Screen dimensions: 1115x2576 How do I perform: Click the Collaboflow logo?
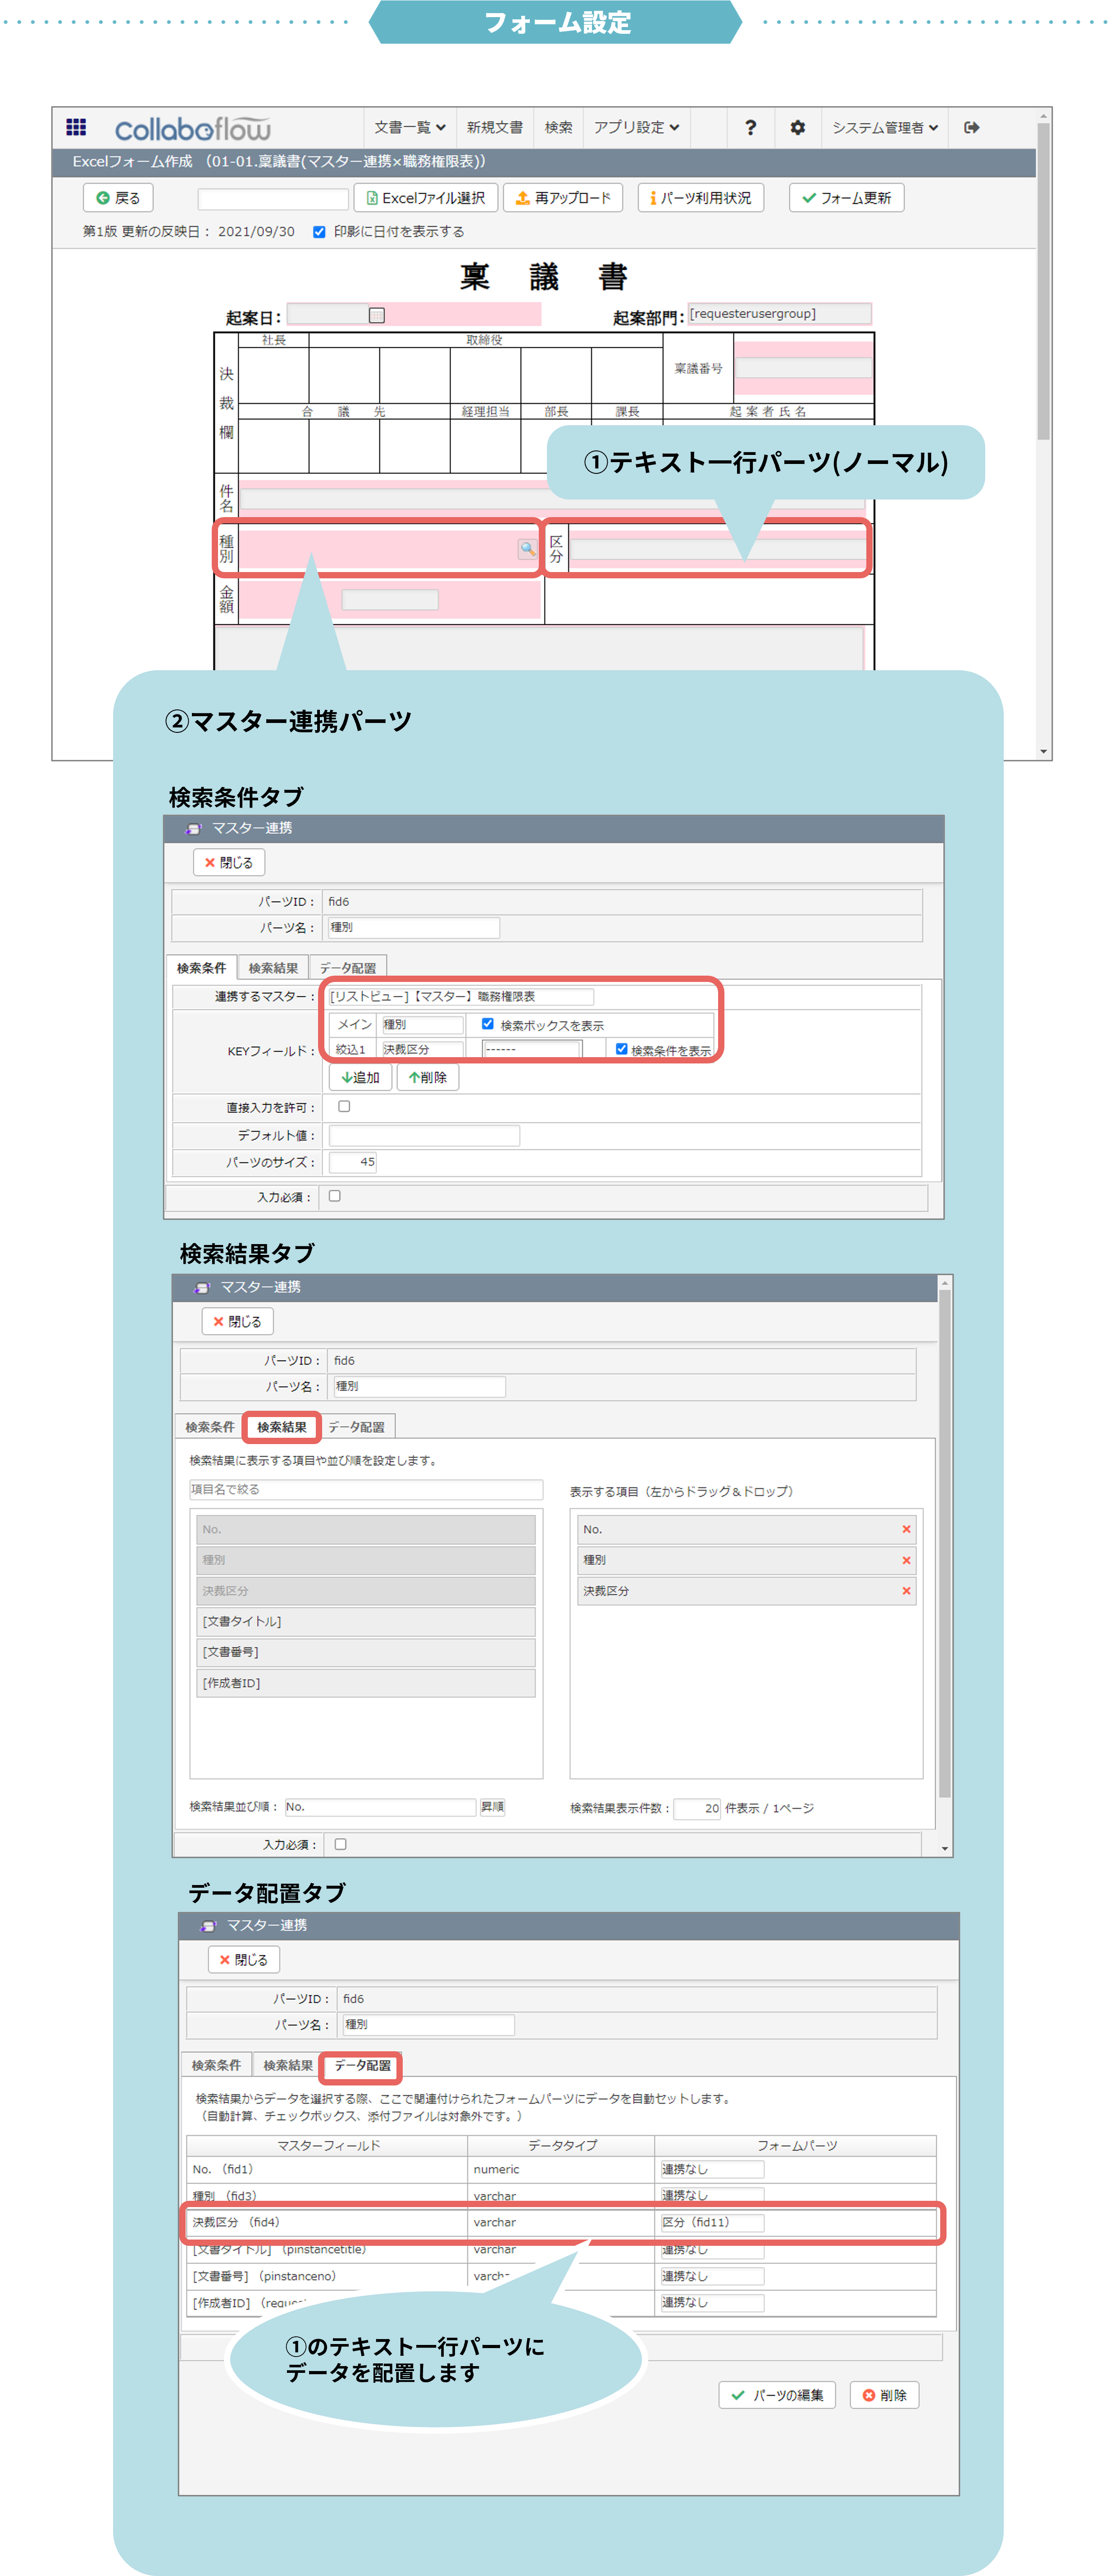[x=192, y=129]
